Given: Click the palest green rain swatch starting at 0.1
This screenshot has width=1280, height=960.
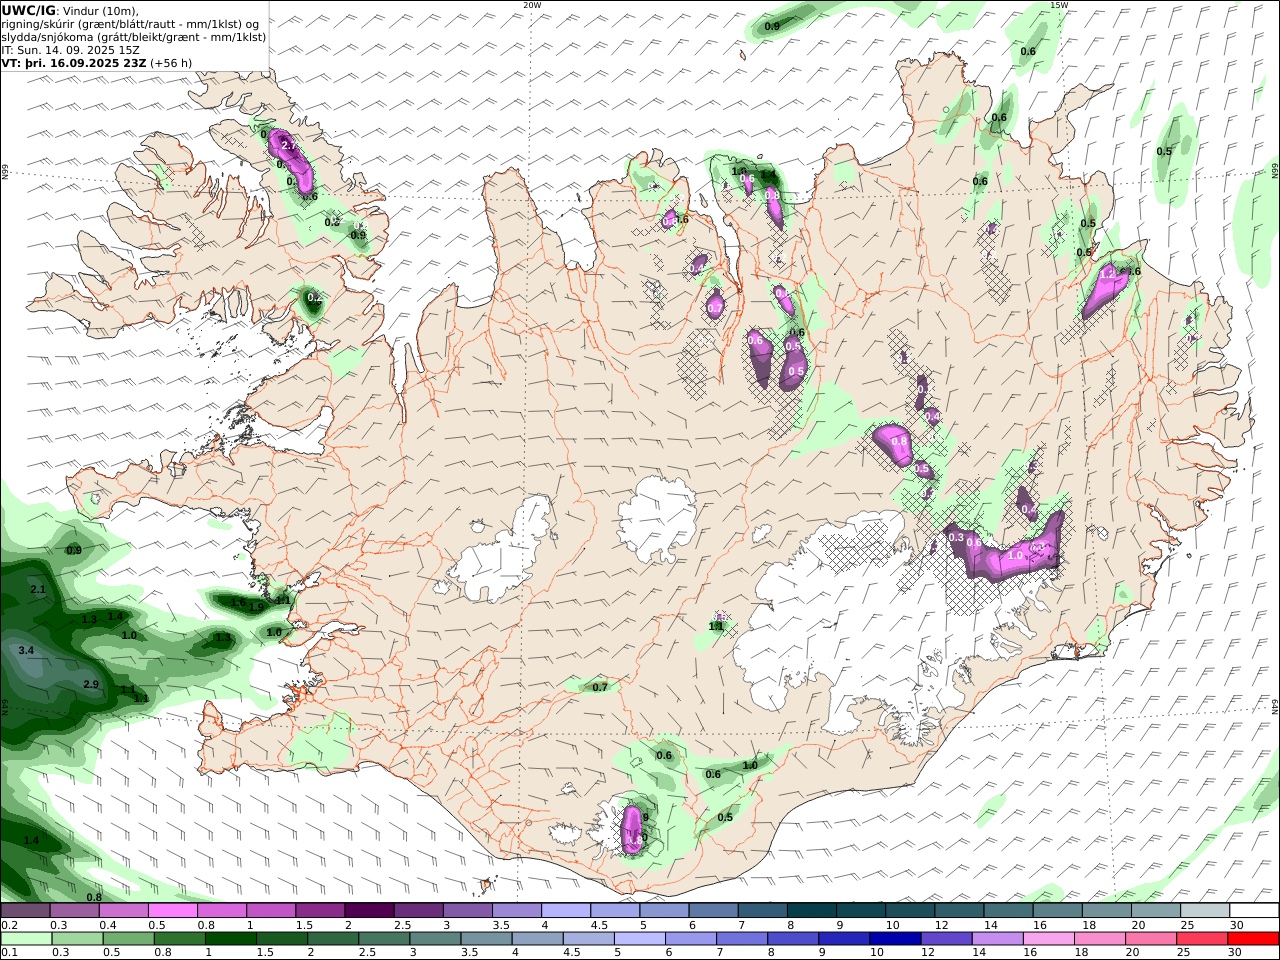Looking at the screenshot, I should (x=26, y=939).
